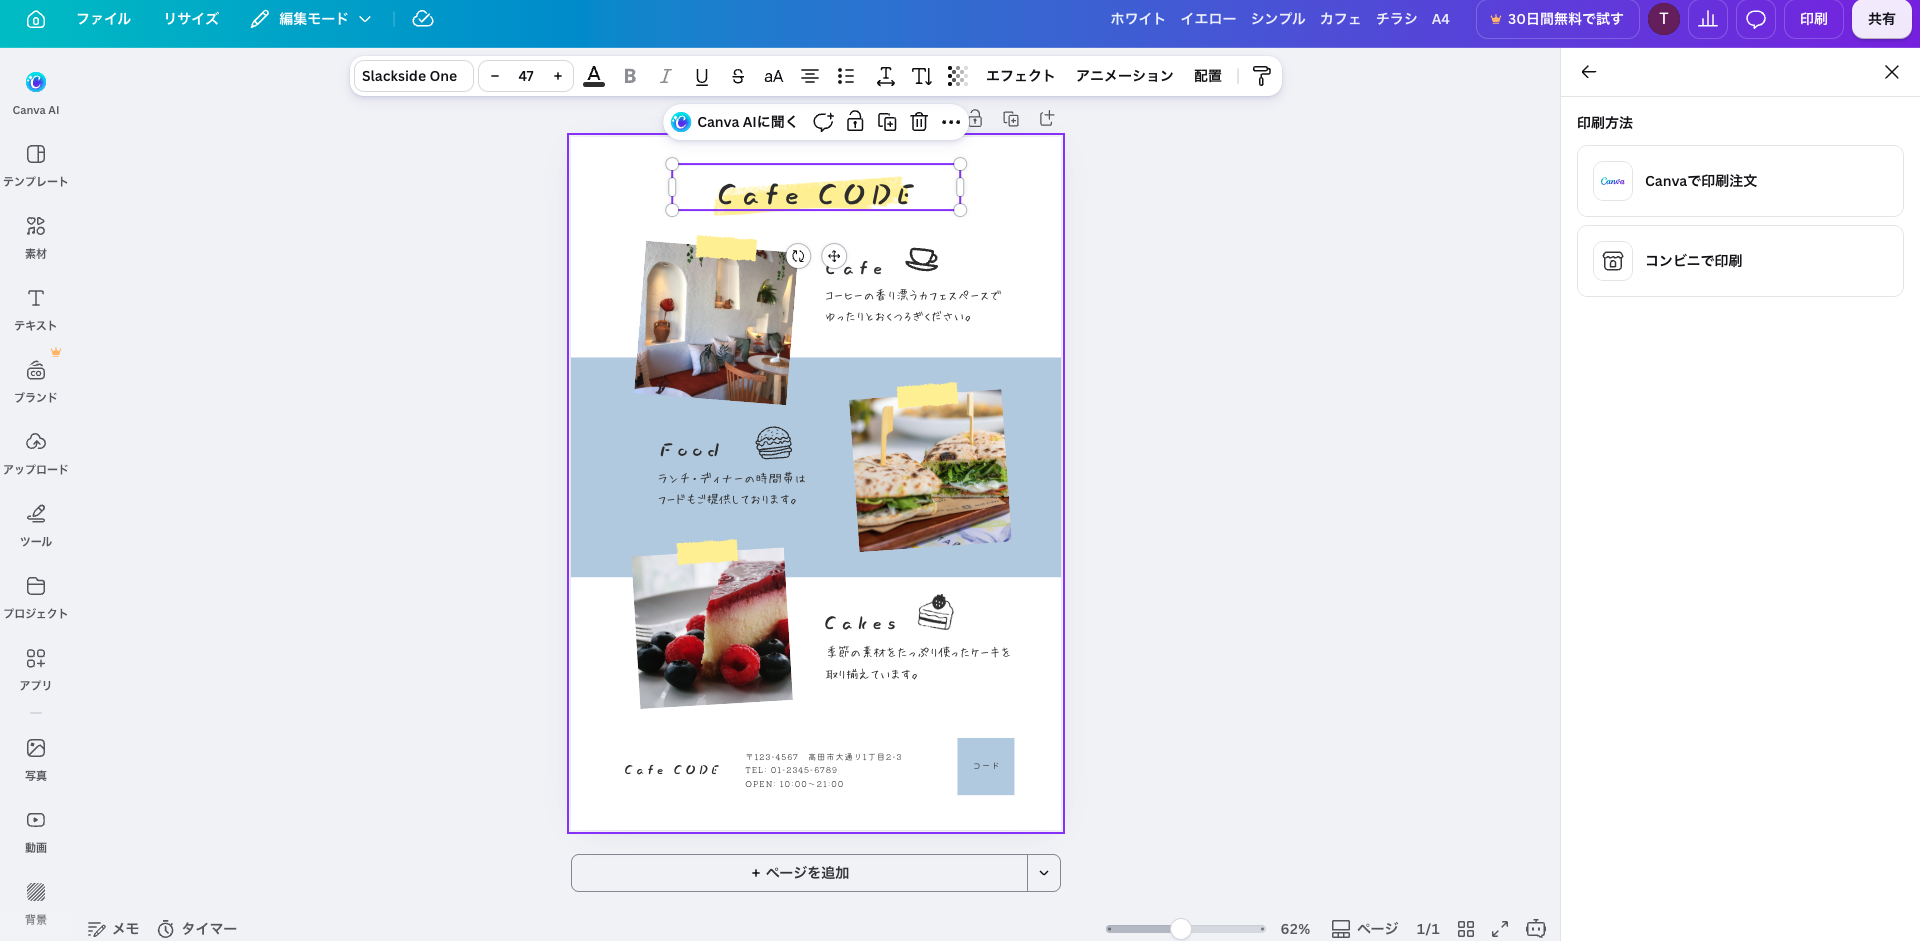The height and width of the screenshot is (941, 1920).
Task: Open the プロジェクト panel
Action: tap(36, 597)
